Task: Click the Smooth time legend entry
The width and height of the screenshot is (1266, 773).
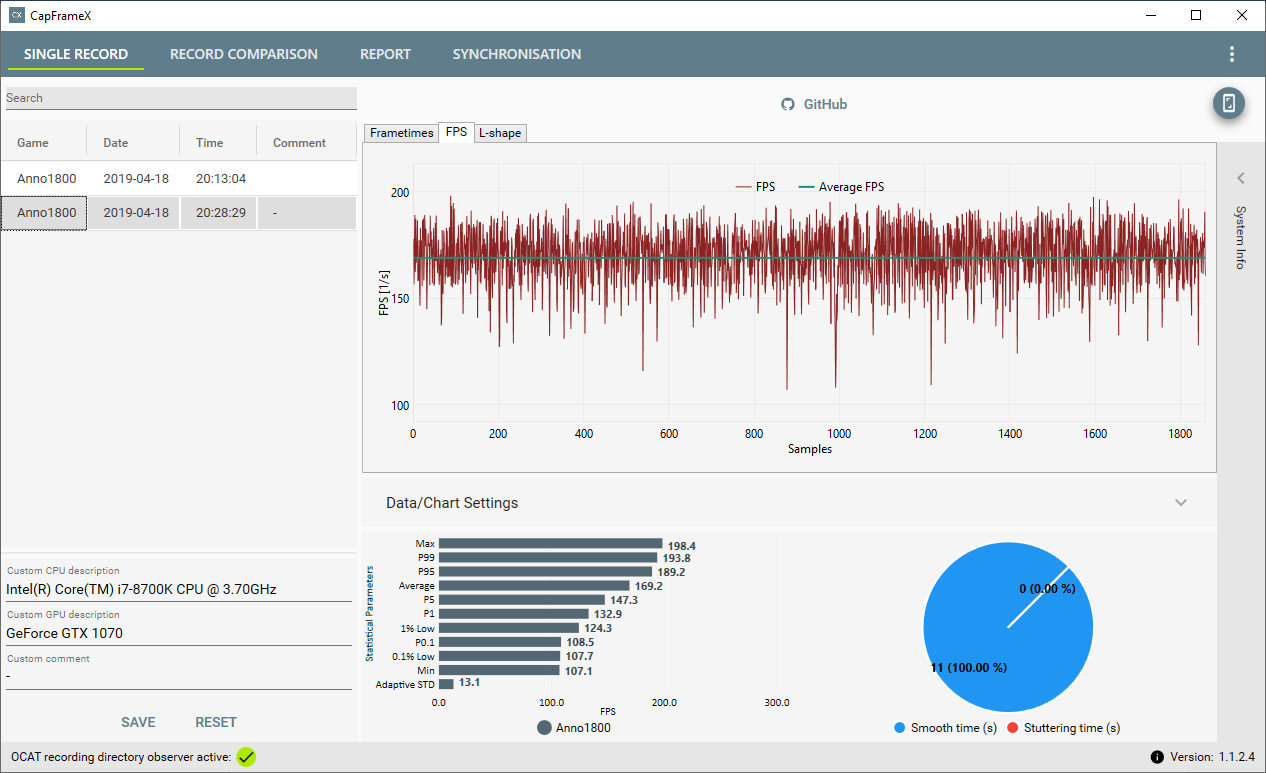Action: 945,728
